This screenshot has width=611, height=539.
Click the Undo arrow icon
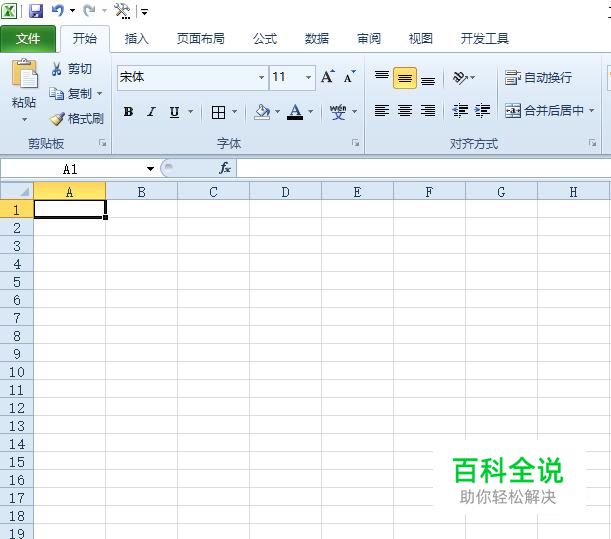(58, 11)
